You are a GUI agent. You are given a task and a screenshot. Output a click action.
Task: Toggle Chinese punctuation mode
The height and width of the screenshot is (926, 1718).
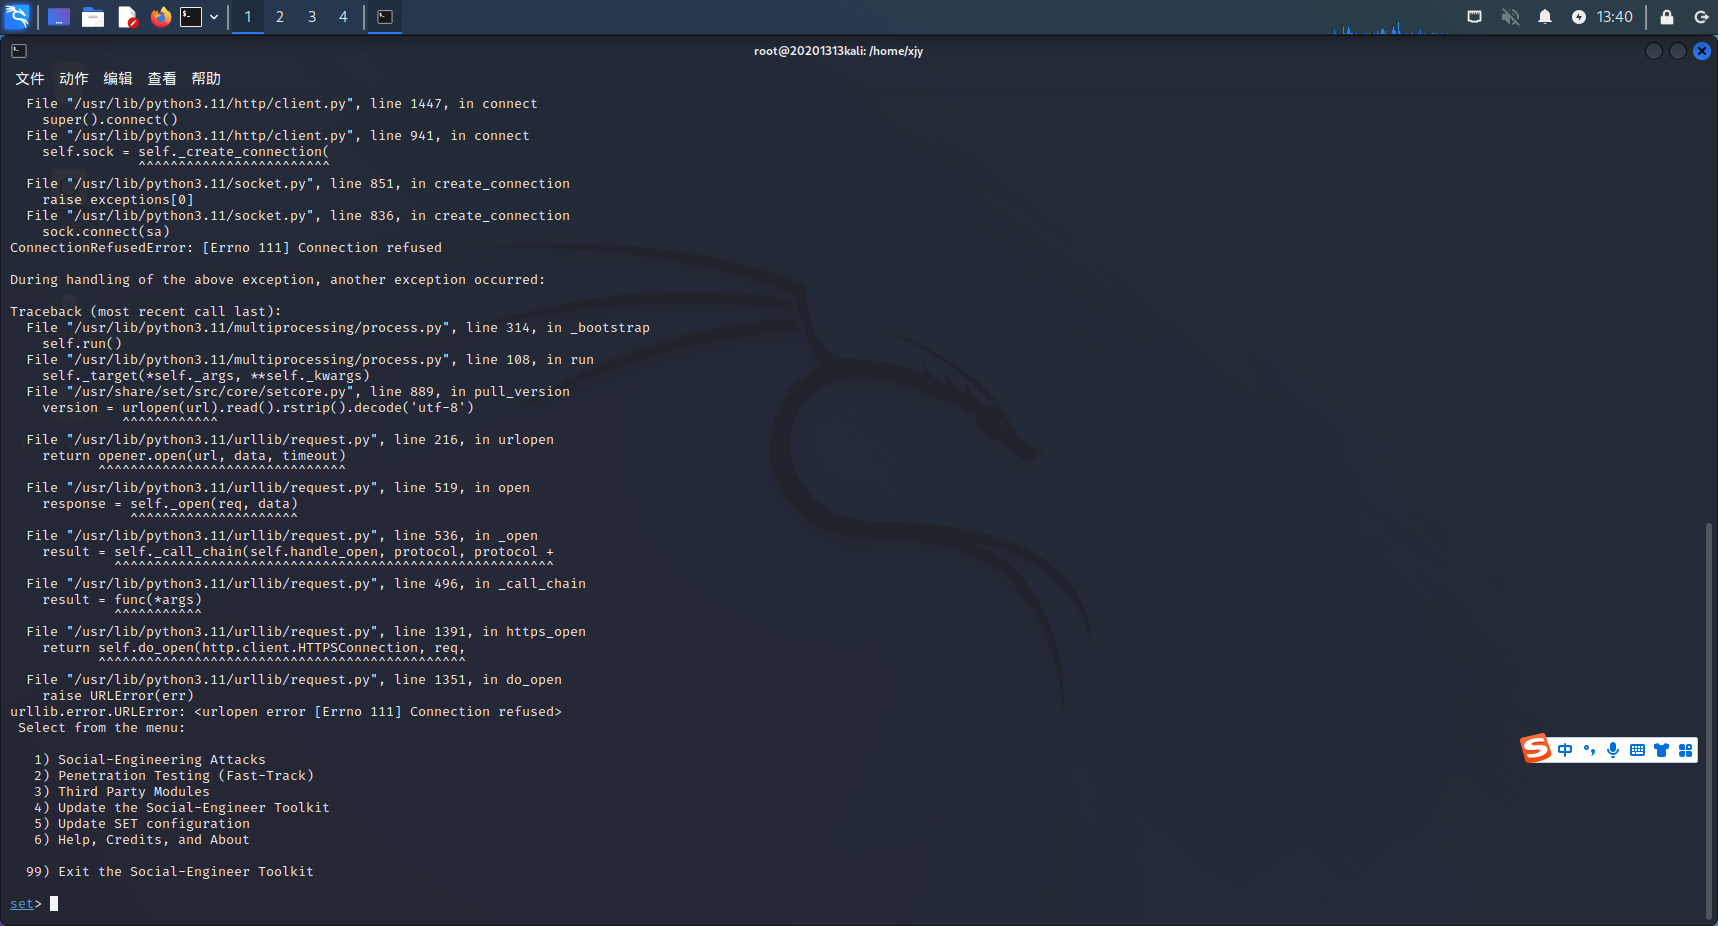(1589, 750)
